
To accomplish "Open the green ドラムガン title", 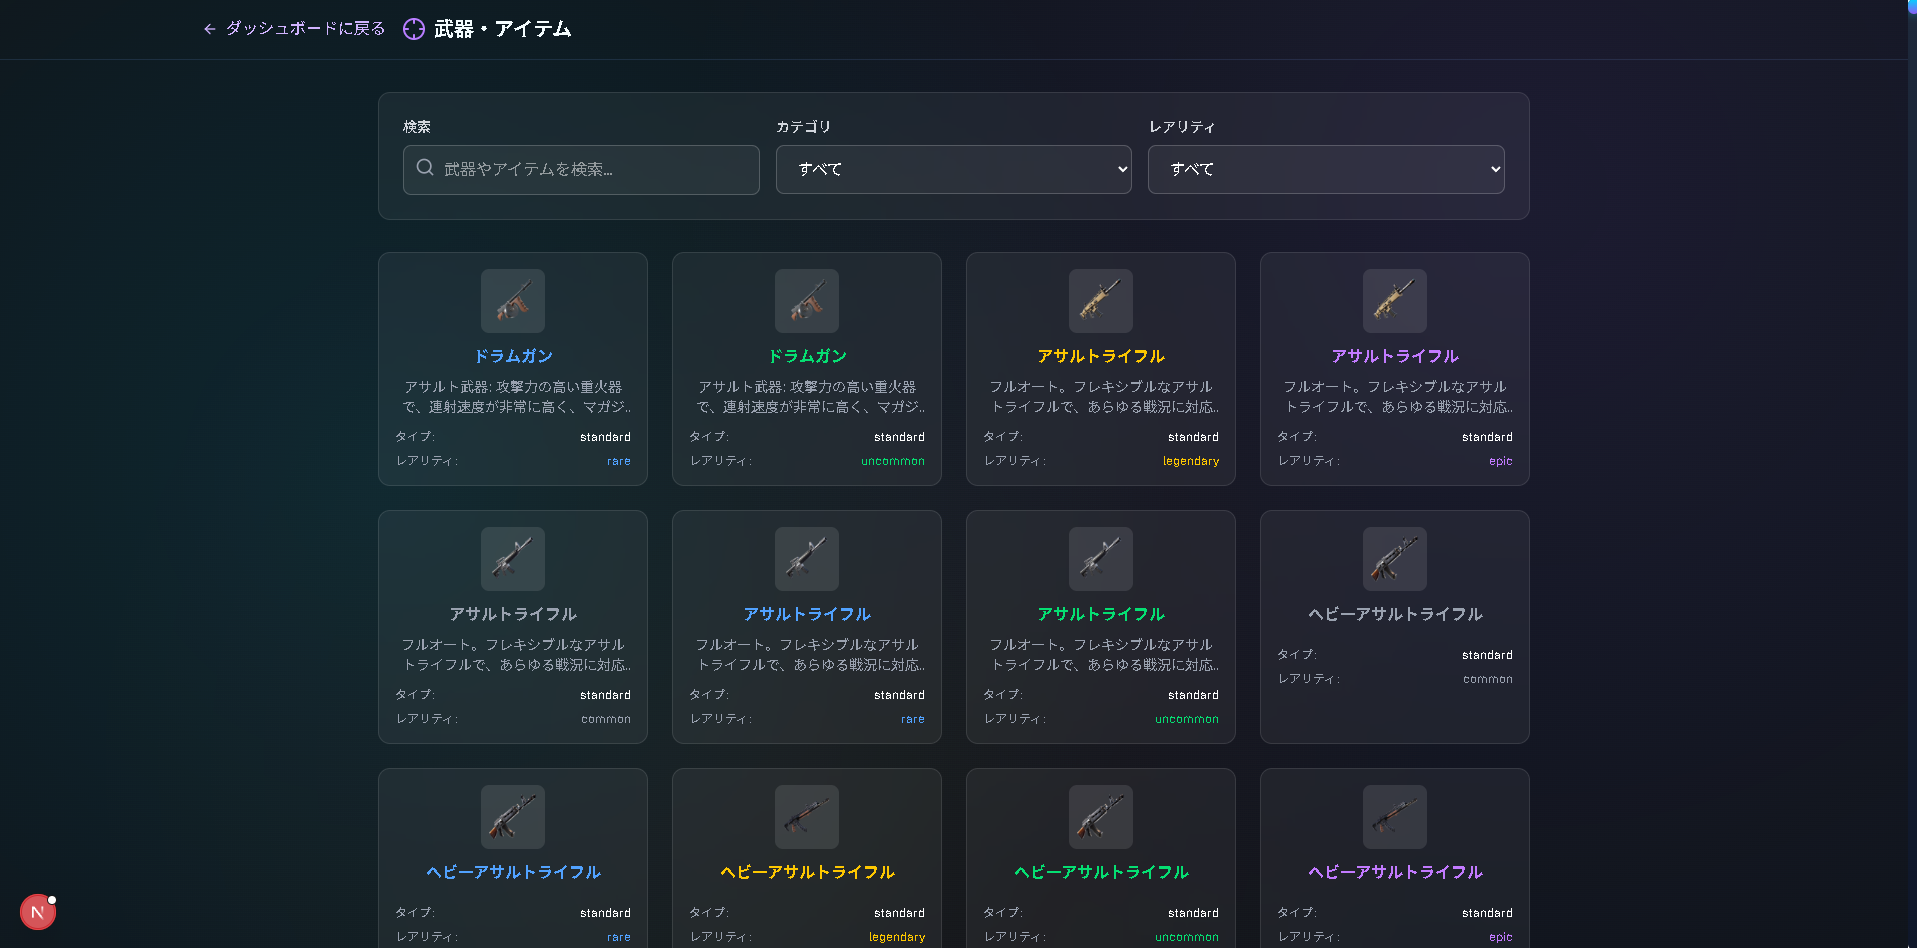I will coord(807,356).
